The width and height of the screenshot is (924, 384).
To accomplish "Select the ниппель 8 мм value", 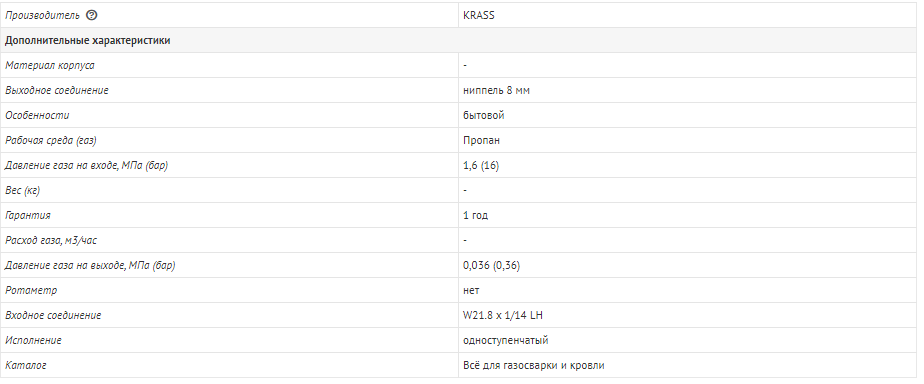I will click(x=492, y=91).
